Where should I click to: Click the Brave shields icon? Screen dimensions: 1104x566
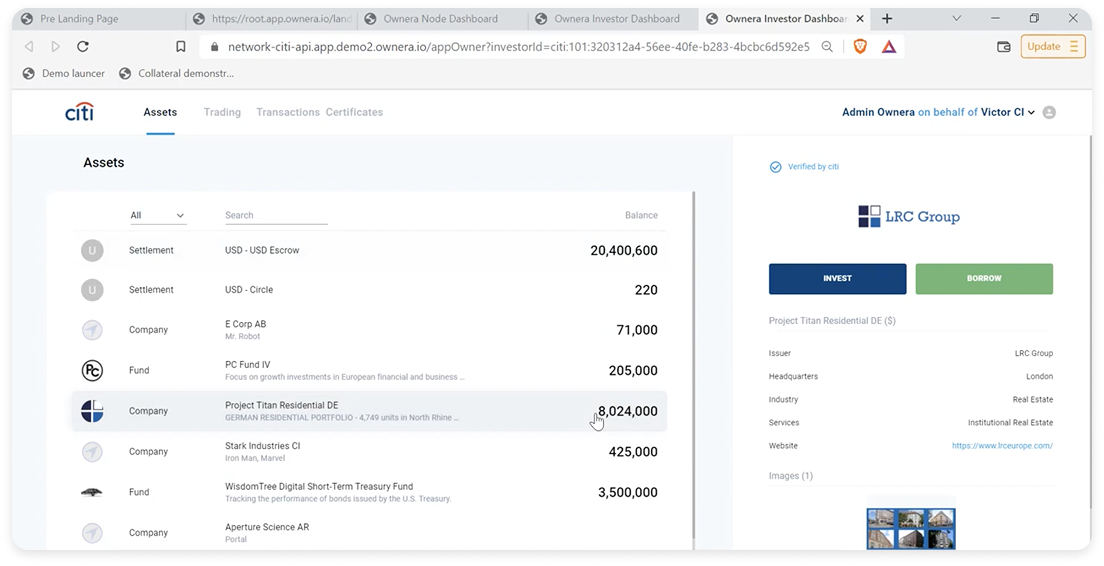click(860, 46)
